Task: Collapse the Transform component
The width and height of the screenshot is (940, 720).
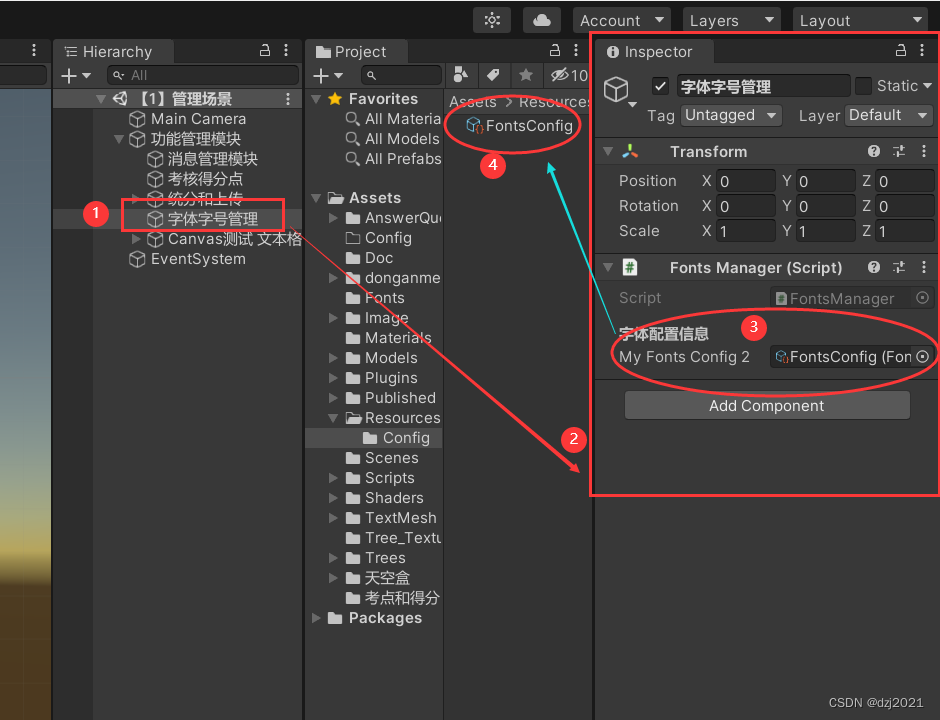Action: click(608, 152)
